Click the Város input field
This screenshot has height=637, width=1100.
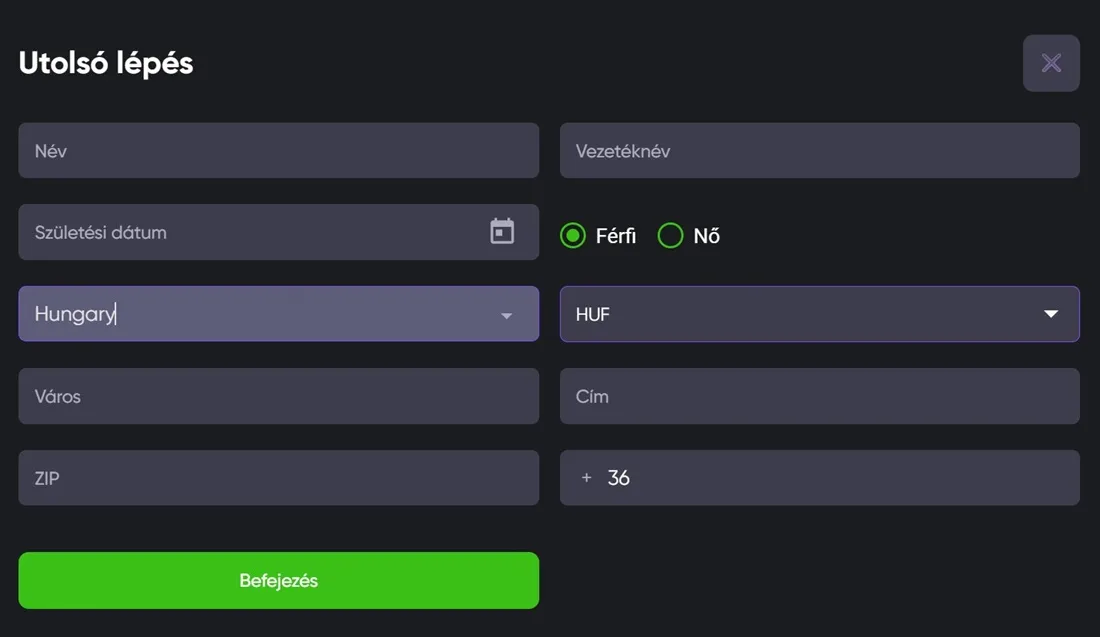pos(278,396)
